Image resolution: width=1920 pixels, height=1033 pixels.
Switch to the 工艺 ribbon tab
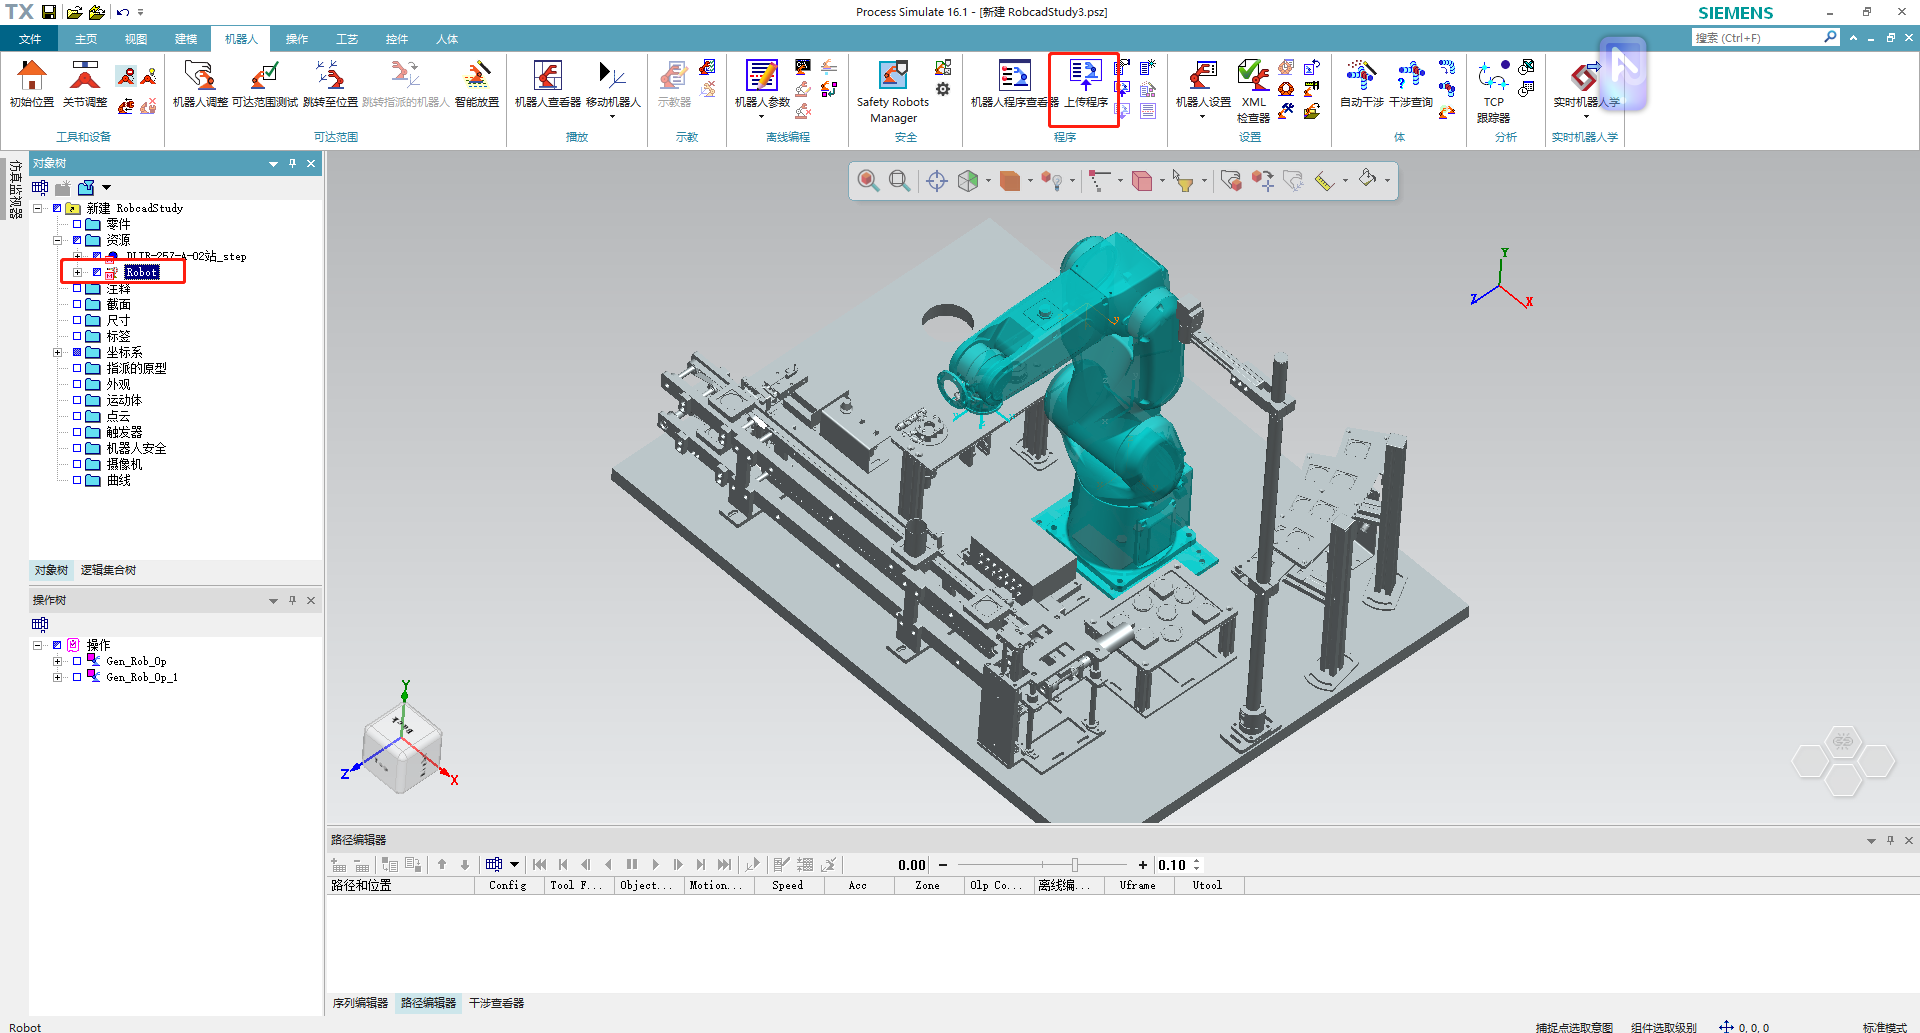click(347, 39)
